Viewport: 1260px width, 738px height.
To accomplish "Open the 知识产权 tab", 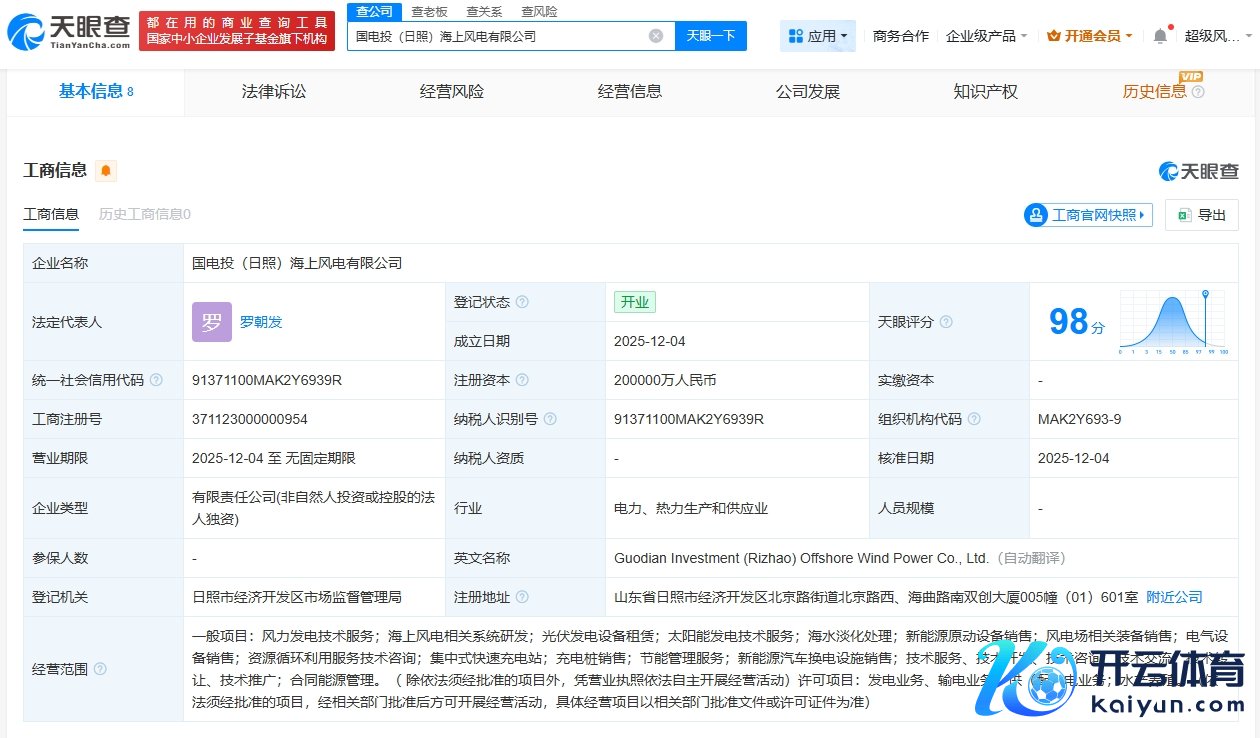I will [985, 92].
